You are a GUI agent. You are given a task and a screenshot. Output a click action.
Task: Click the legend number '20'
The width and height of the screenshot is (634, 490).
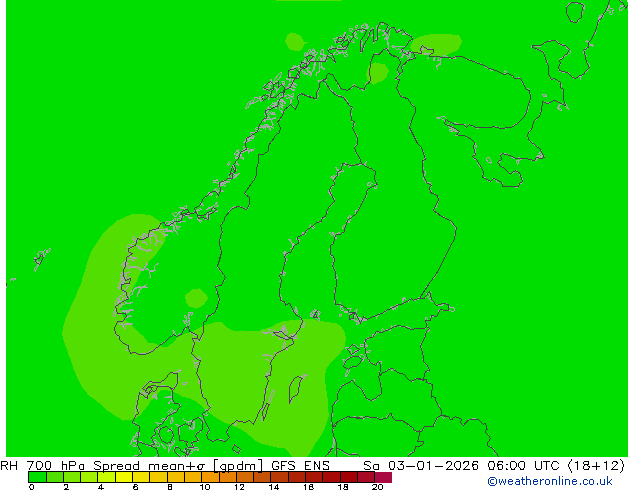tap(378, 487)
